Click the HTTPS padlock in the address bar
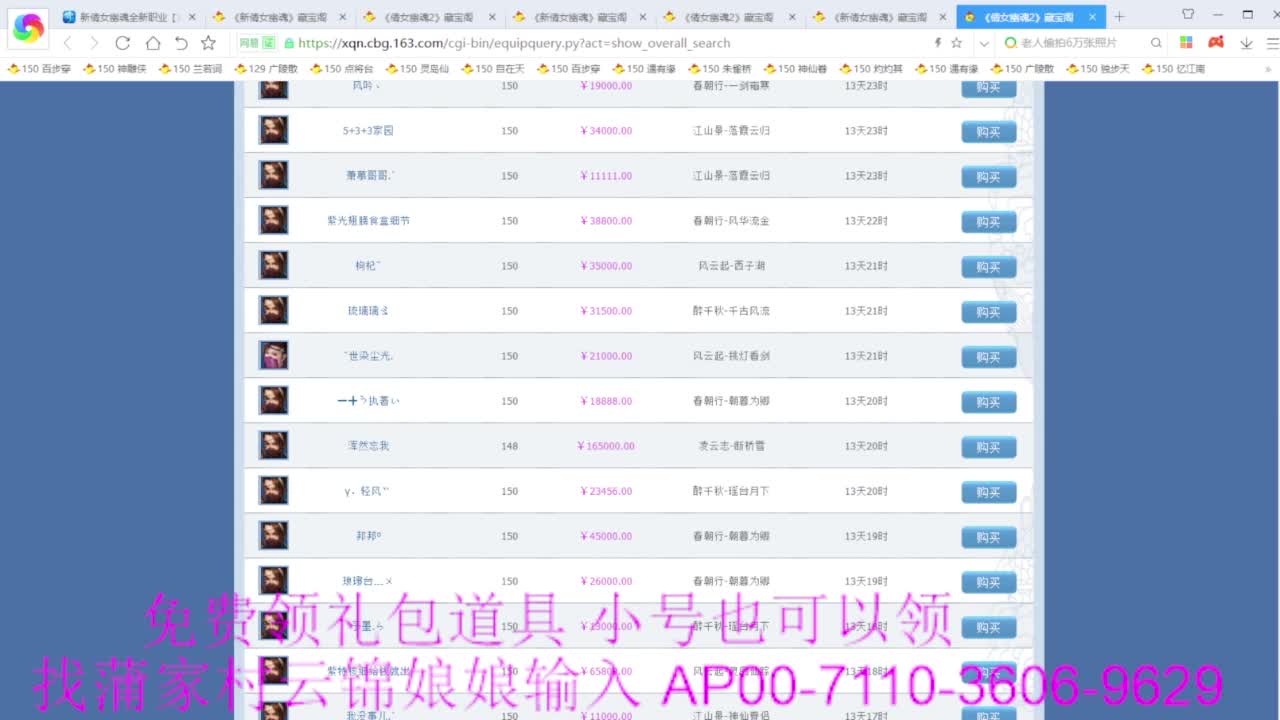1280x720 pixels. (289, 44)
